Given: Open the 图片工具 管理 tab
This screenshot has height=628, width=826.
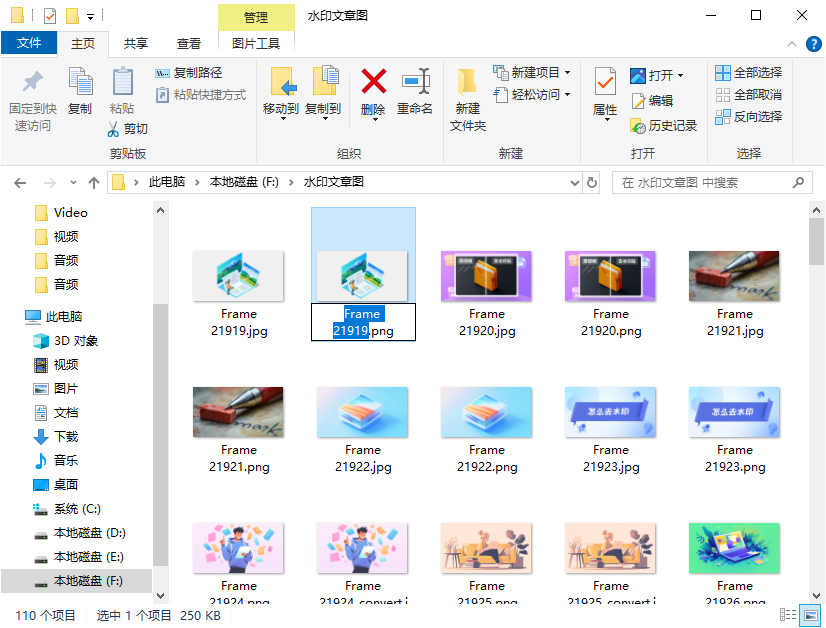Looking at the screenshot, I should pos(256,17).
